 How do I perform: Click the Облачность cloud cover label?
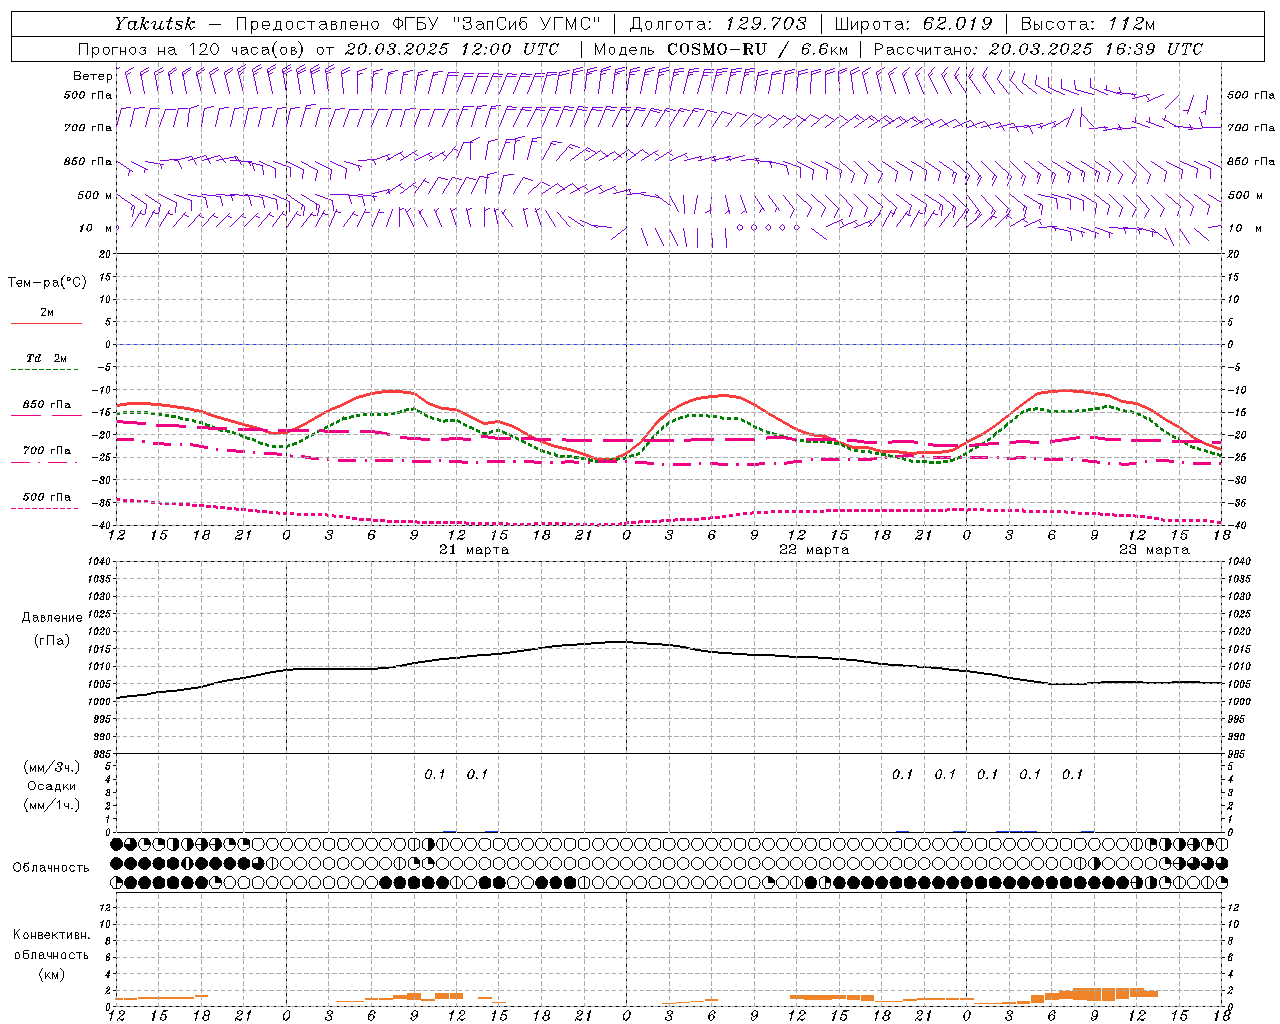51,867
